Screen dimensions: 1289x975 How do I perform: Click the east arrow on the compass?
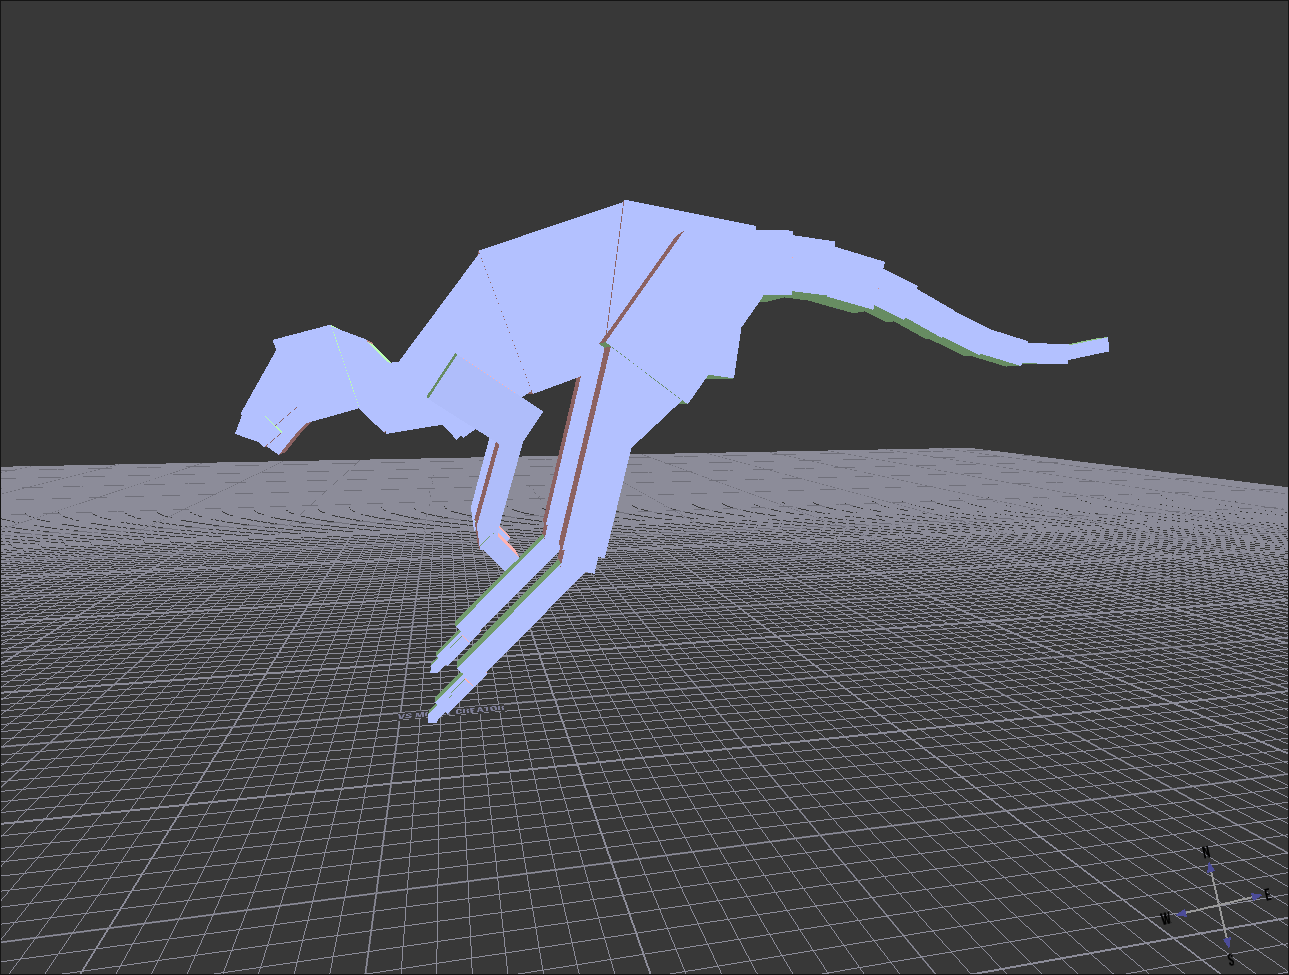point(1255,897)
